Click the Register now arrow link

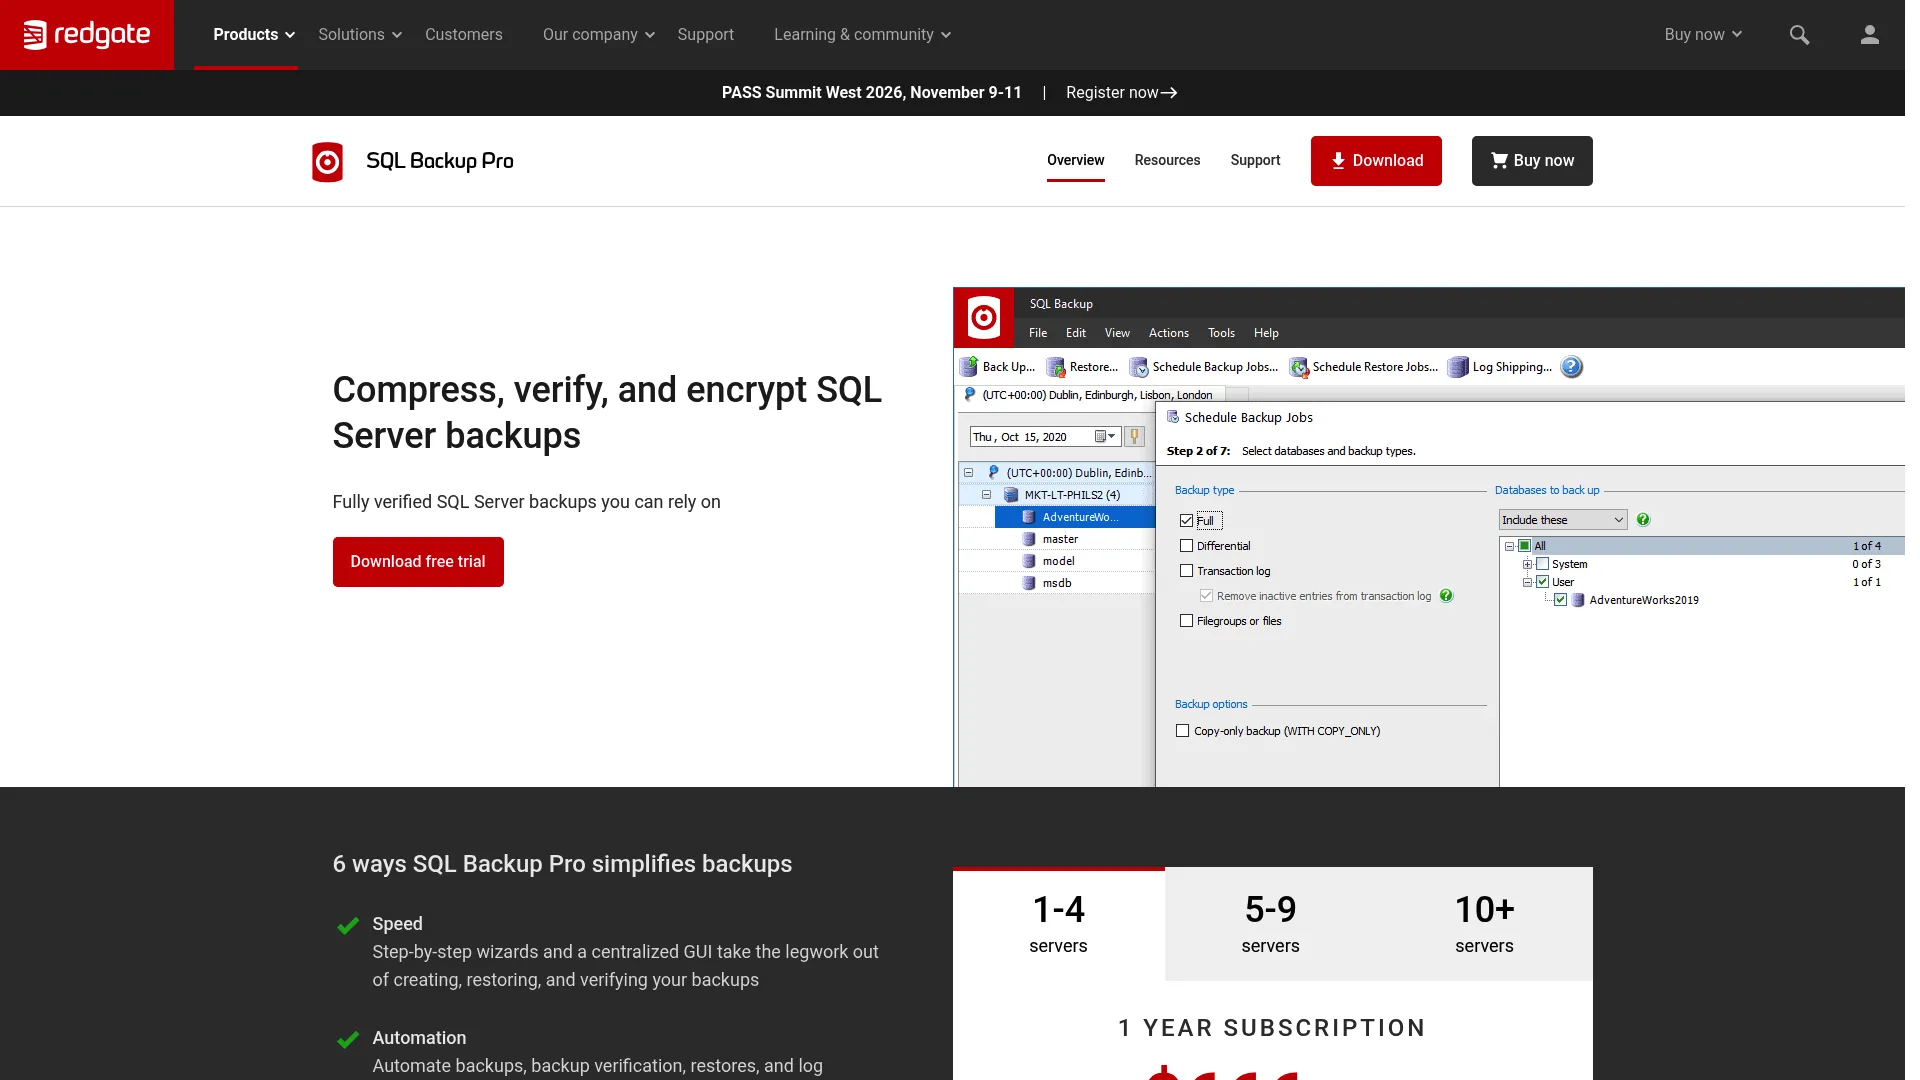tap(1121, 93)
